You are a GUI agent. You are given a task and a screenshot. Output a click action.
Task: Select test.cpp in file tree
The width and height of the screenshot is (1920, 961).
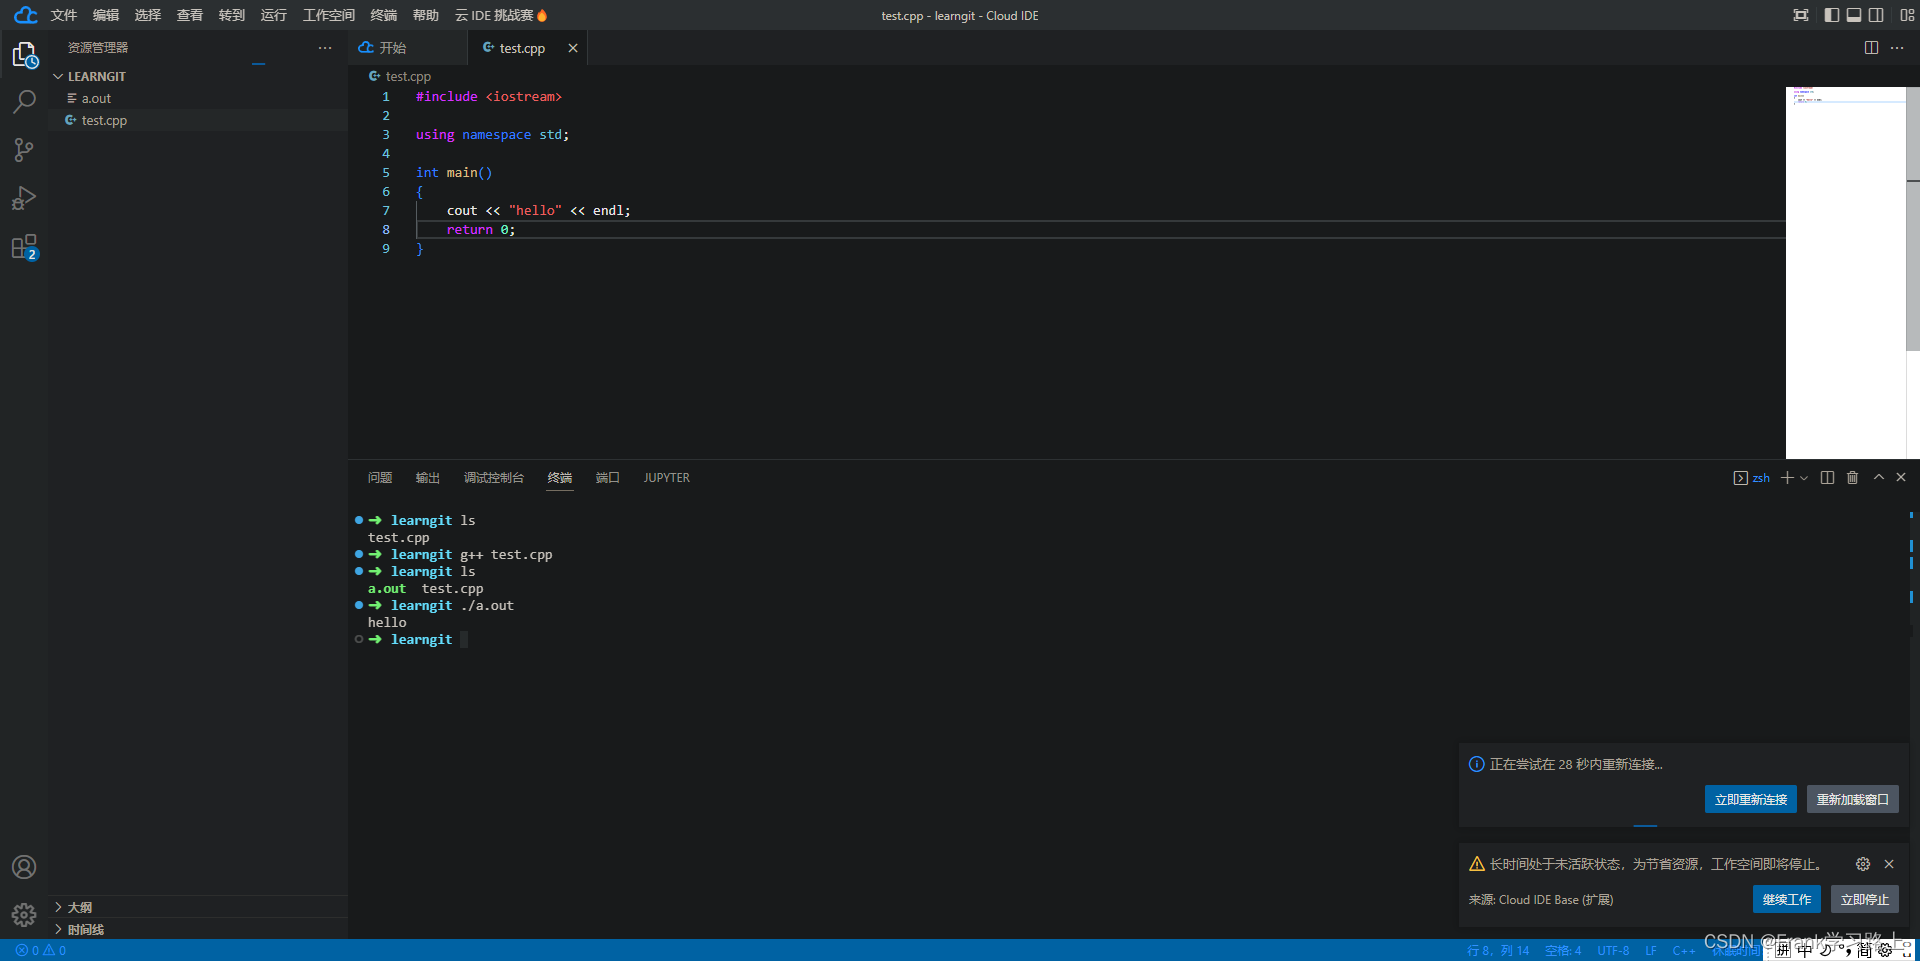198,120
